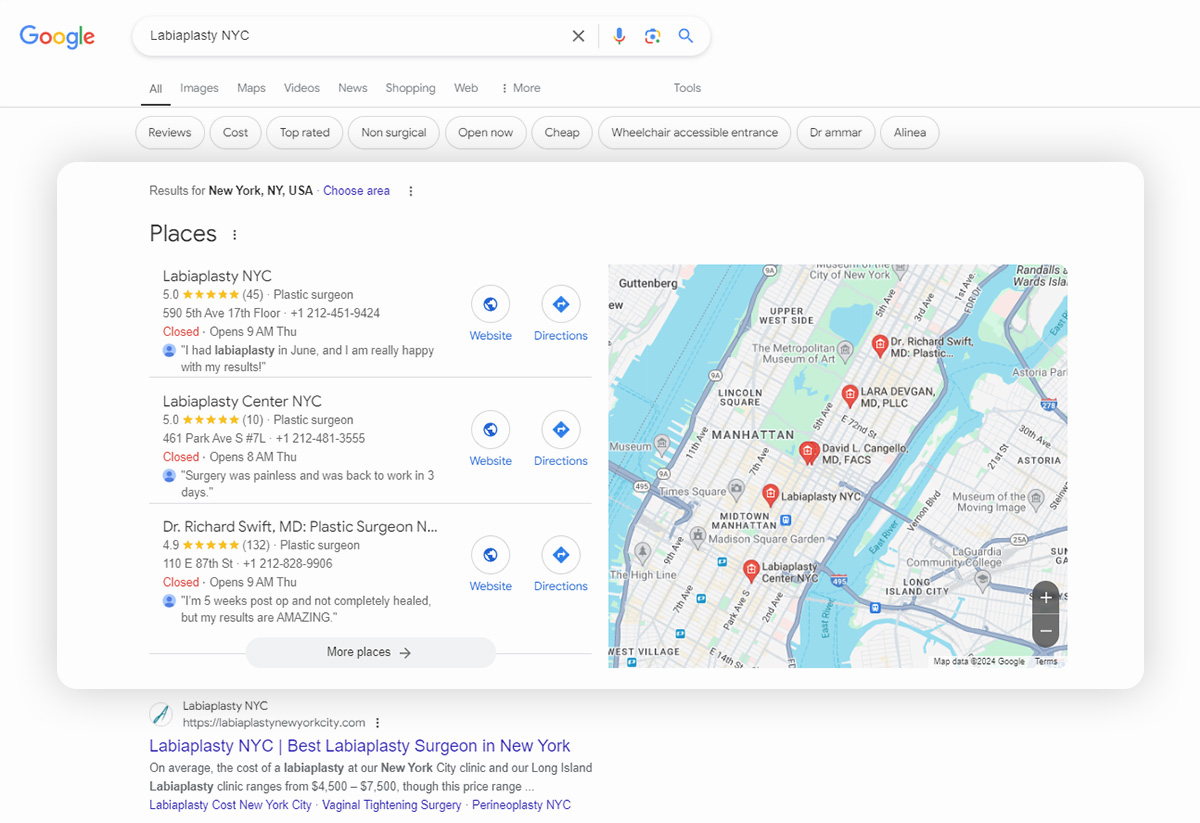
Task: Apply the Wheelchair accessible entrance filter chip
Action: [695, 133]
